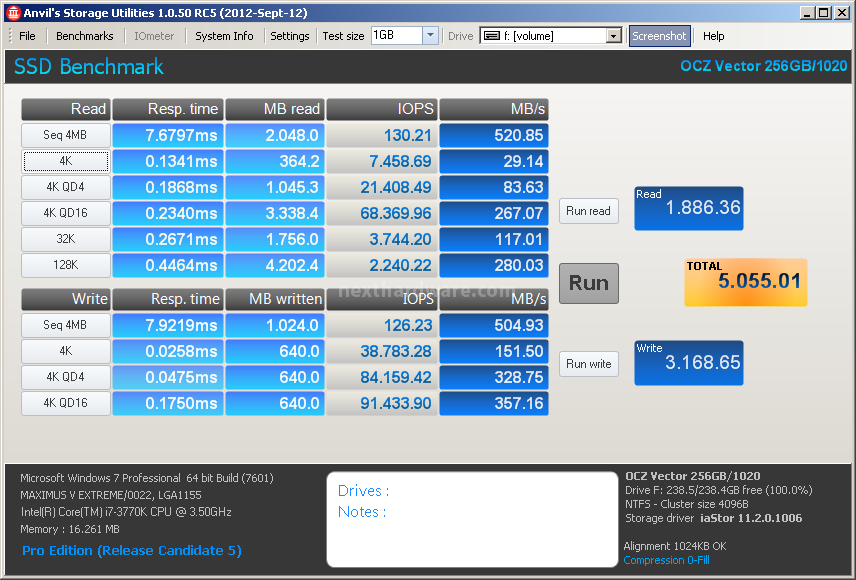Click the write 4K QD4 test button

click(66, 377)
